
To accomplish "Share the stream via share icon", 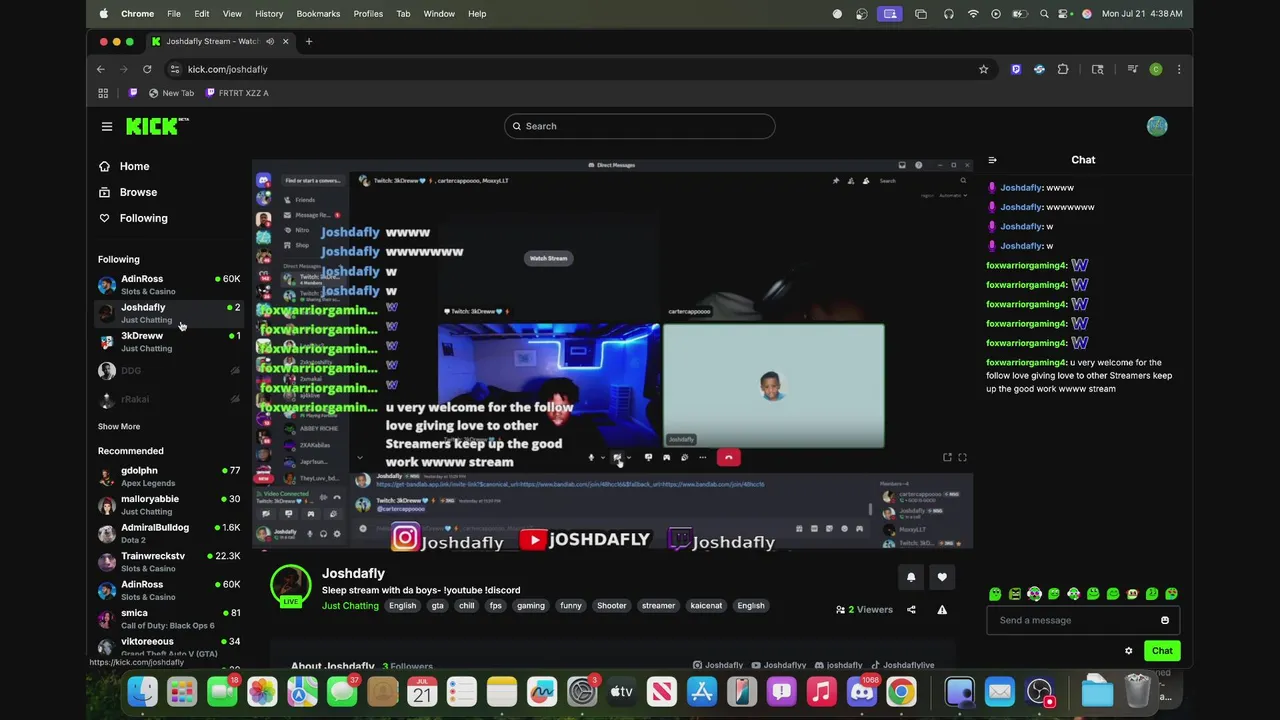I will (911, 609).
